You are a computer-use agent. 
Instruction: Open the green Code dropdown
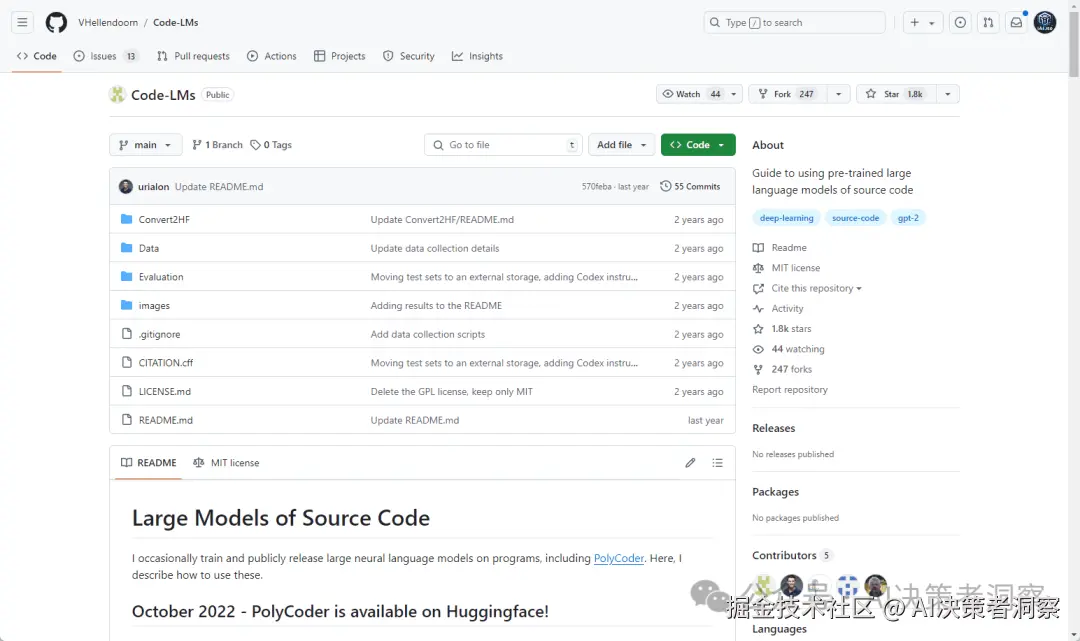coord(697,145)
